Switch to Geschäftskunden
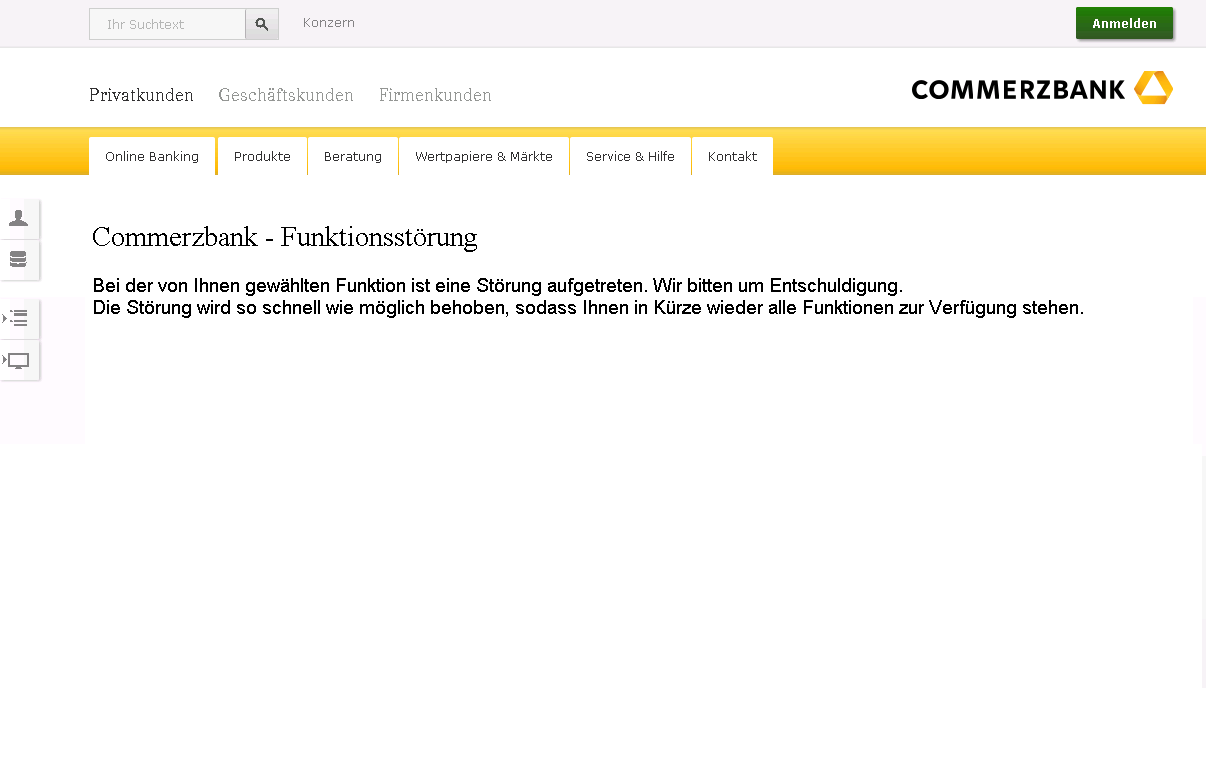Image resolution: width=1206 pixels, height=782 pixels. tap(286, 95)
